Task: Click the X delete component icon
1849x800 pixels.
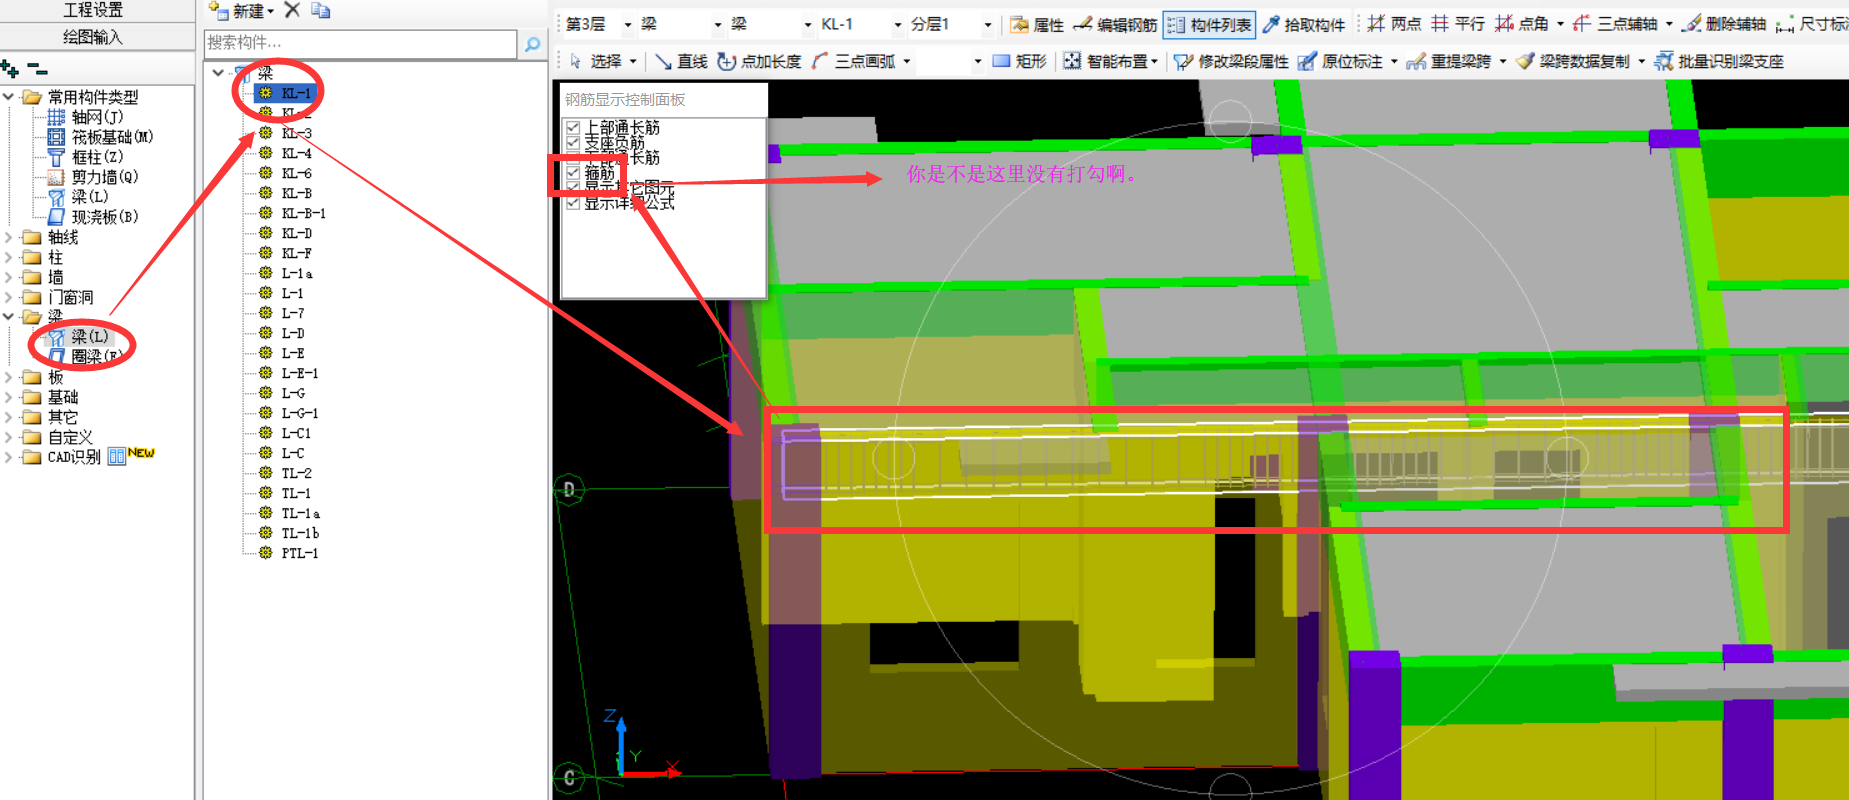Action: click(292, 10)
